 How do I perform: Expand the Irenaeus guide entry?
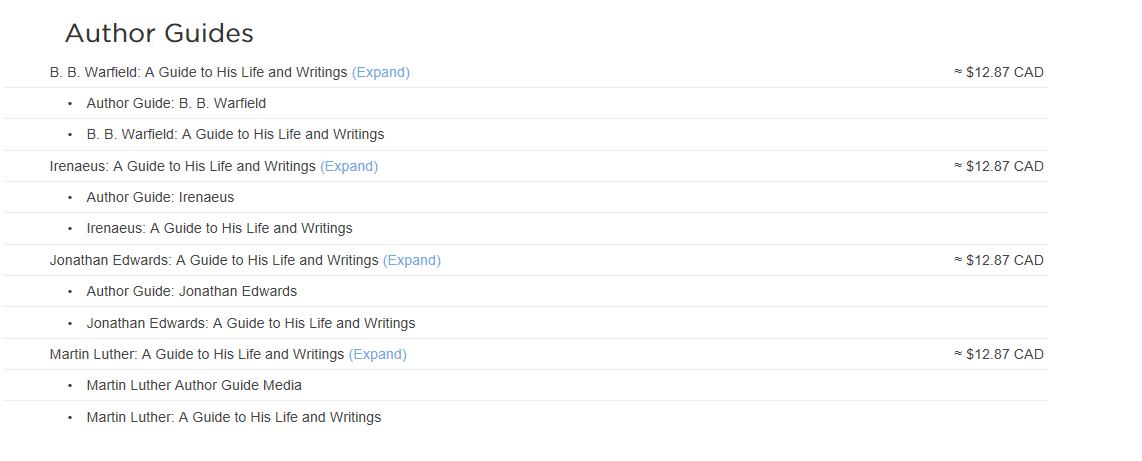[349, 166]
